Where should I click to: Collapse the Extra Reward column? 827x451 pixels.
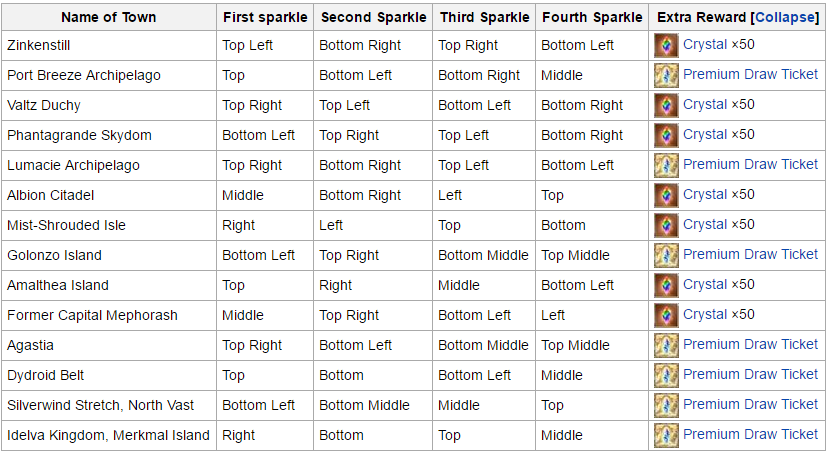tap(786, 17)
